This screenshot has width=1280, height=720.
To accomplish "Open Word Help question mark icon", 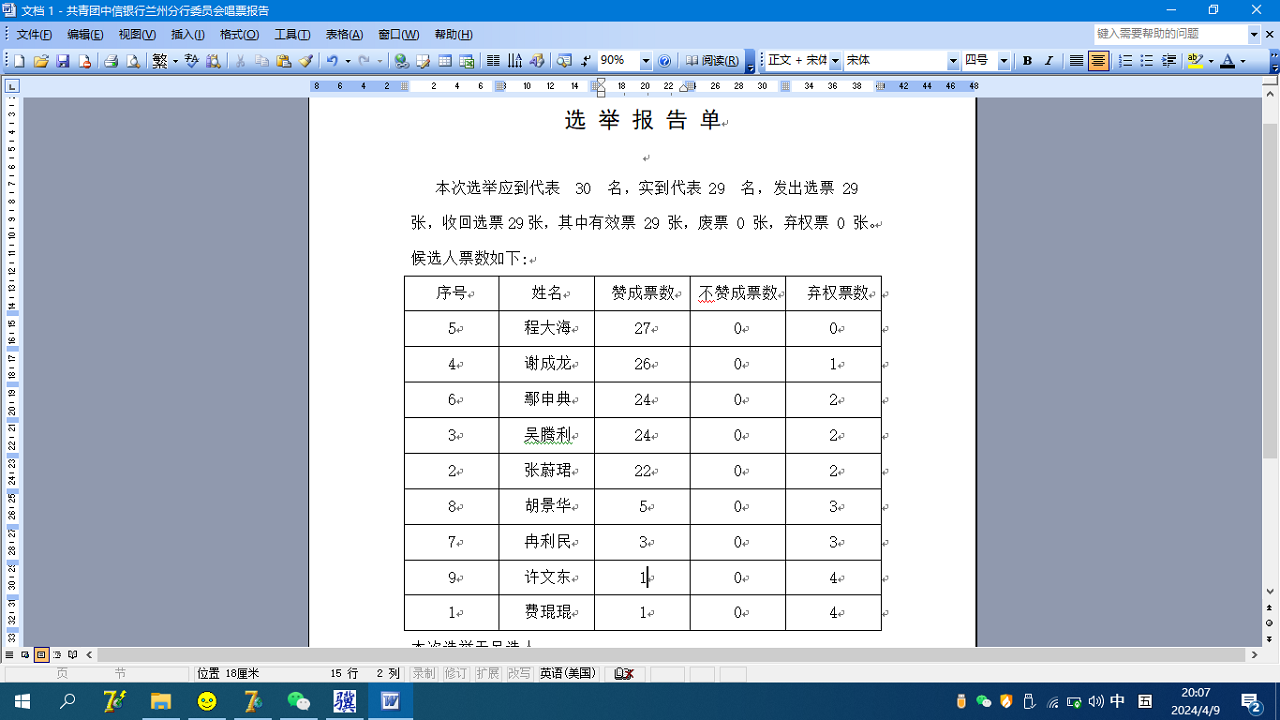I will click(x=665, y=61).
